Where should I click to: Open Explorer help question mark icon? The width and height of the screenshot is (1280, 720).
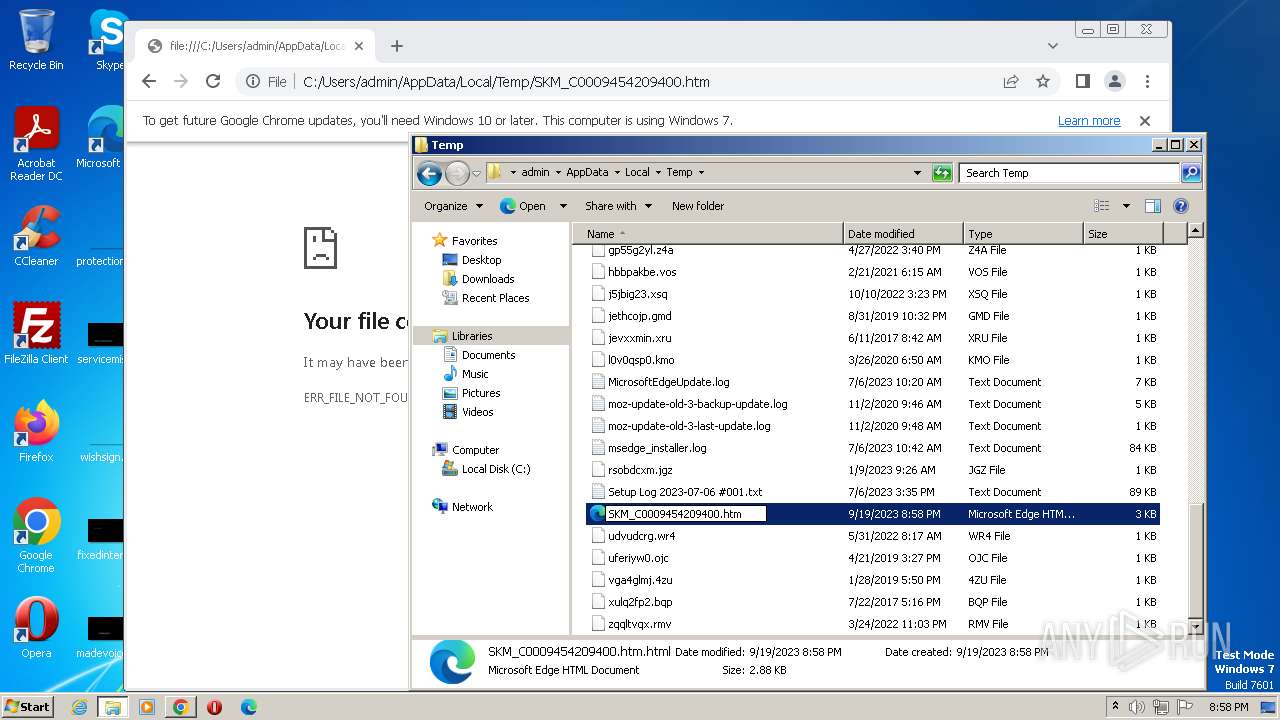click(x=1181, y=206)
